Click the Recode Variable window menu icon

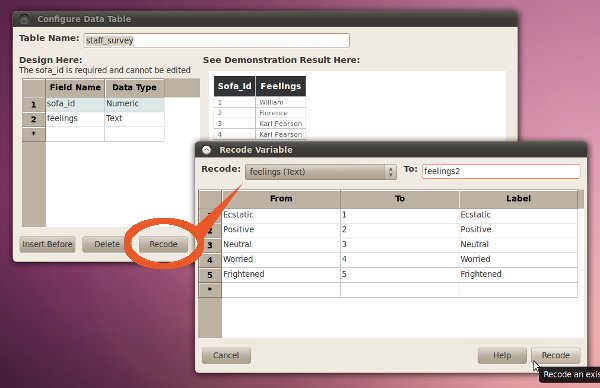pos(207,150)
